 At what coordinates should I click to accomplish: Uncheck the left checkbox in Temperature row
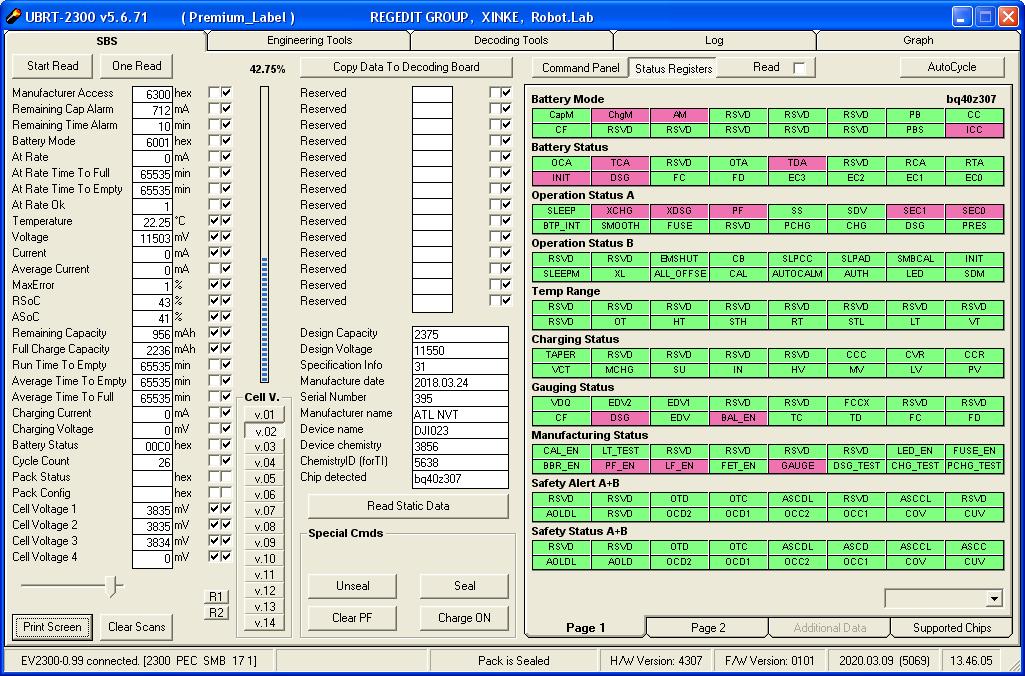[214, 221]
